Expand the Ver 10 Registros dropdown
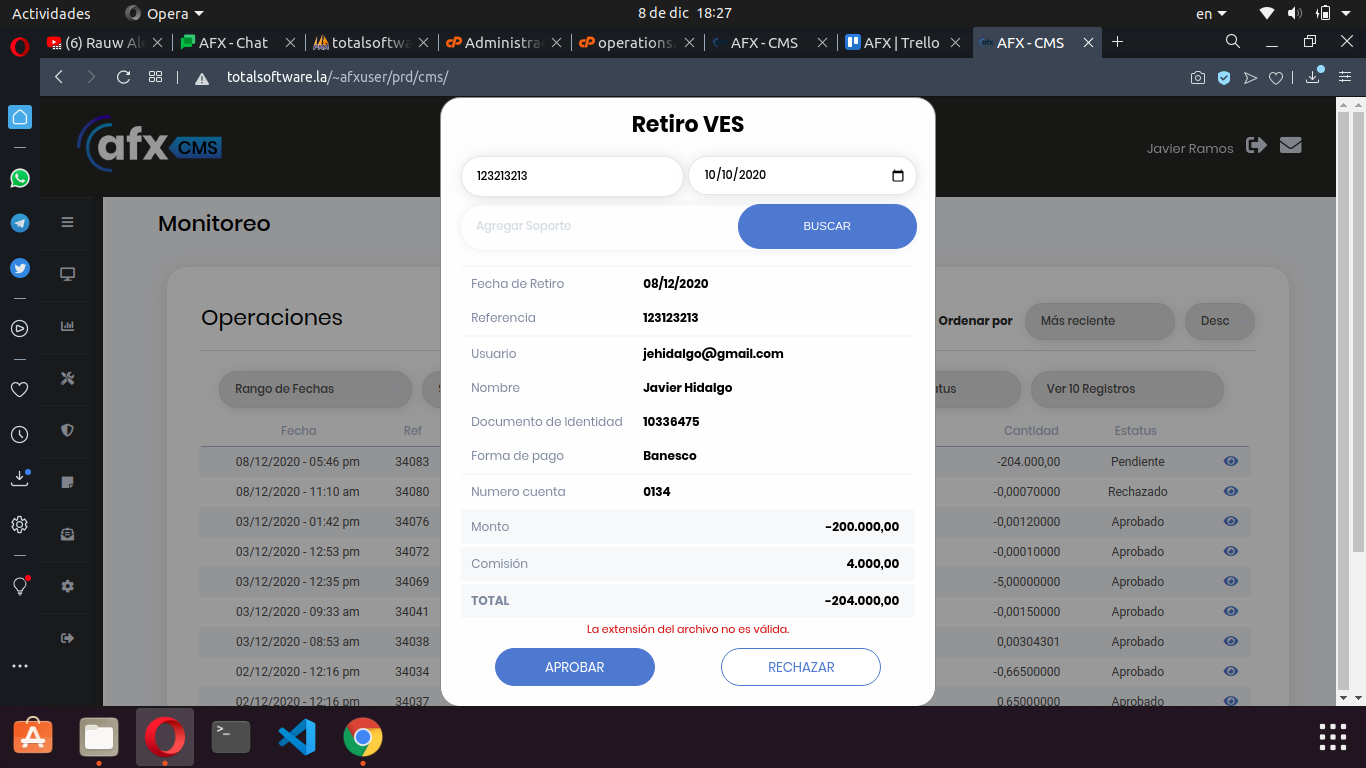The width and height of the screenshot is (1366, 768). [x=1126, y=389]
